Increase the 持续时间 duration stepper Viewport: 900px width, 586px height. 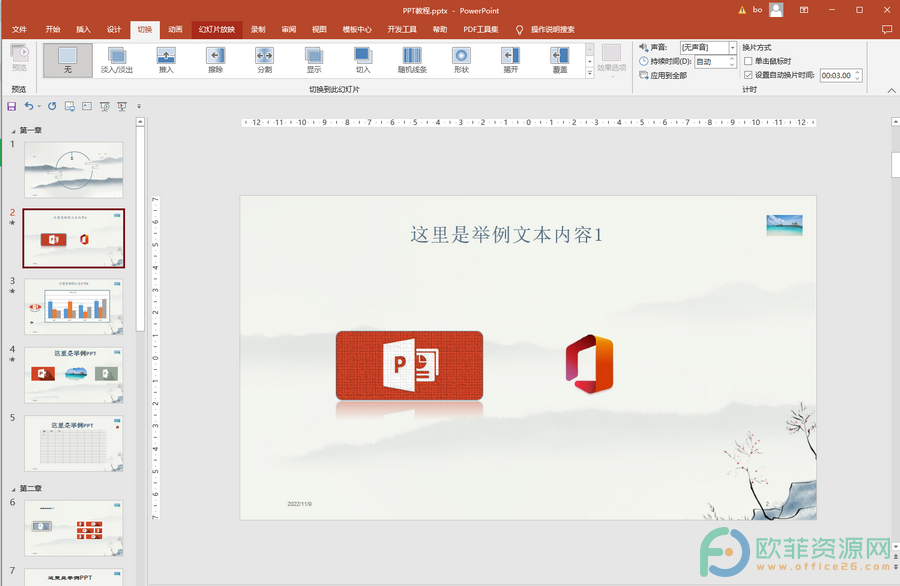click(x=732, y=59)
